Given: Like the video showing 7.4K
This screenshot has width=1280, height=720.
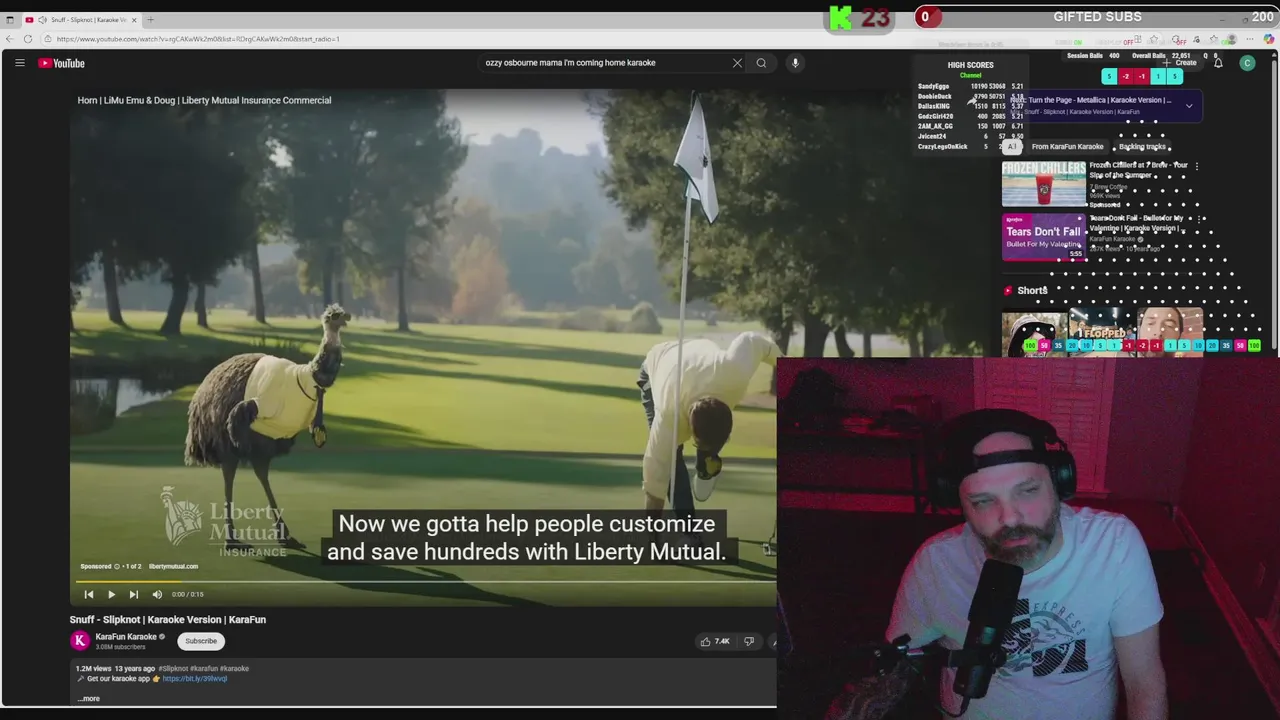Looking at the screenshot, I should tap(715, 641).
